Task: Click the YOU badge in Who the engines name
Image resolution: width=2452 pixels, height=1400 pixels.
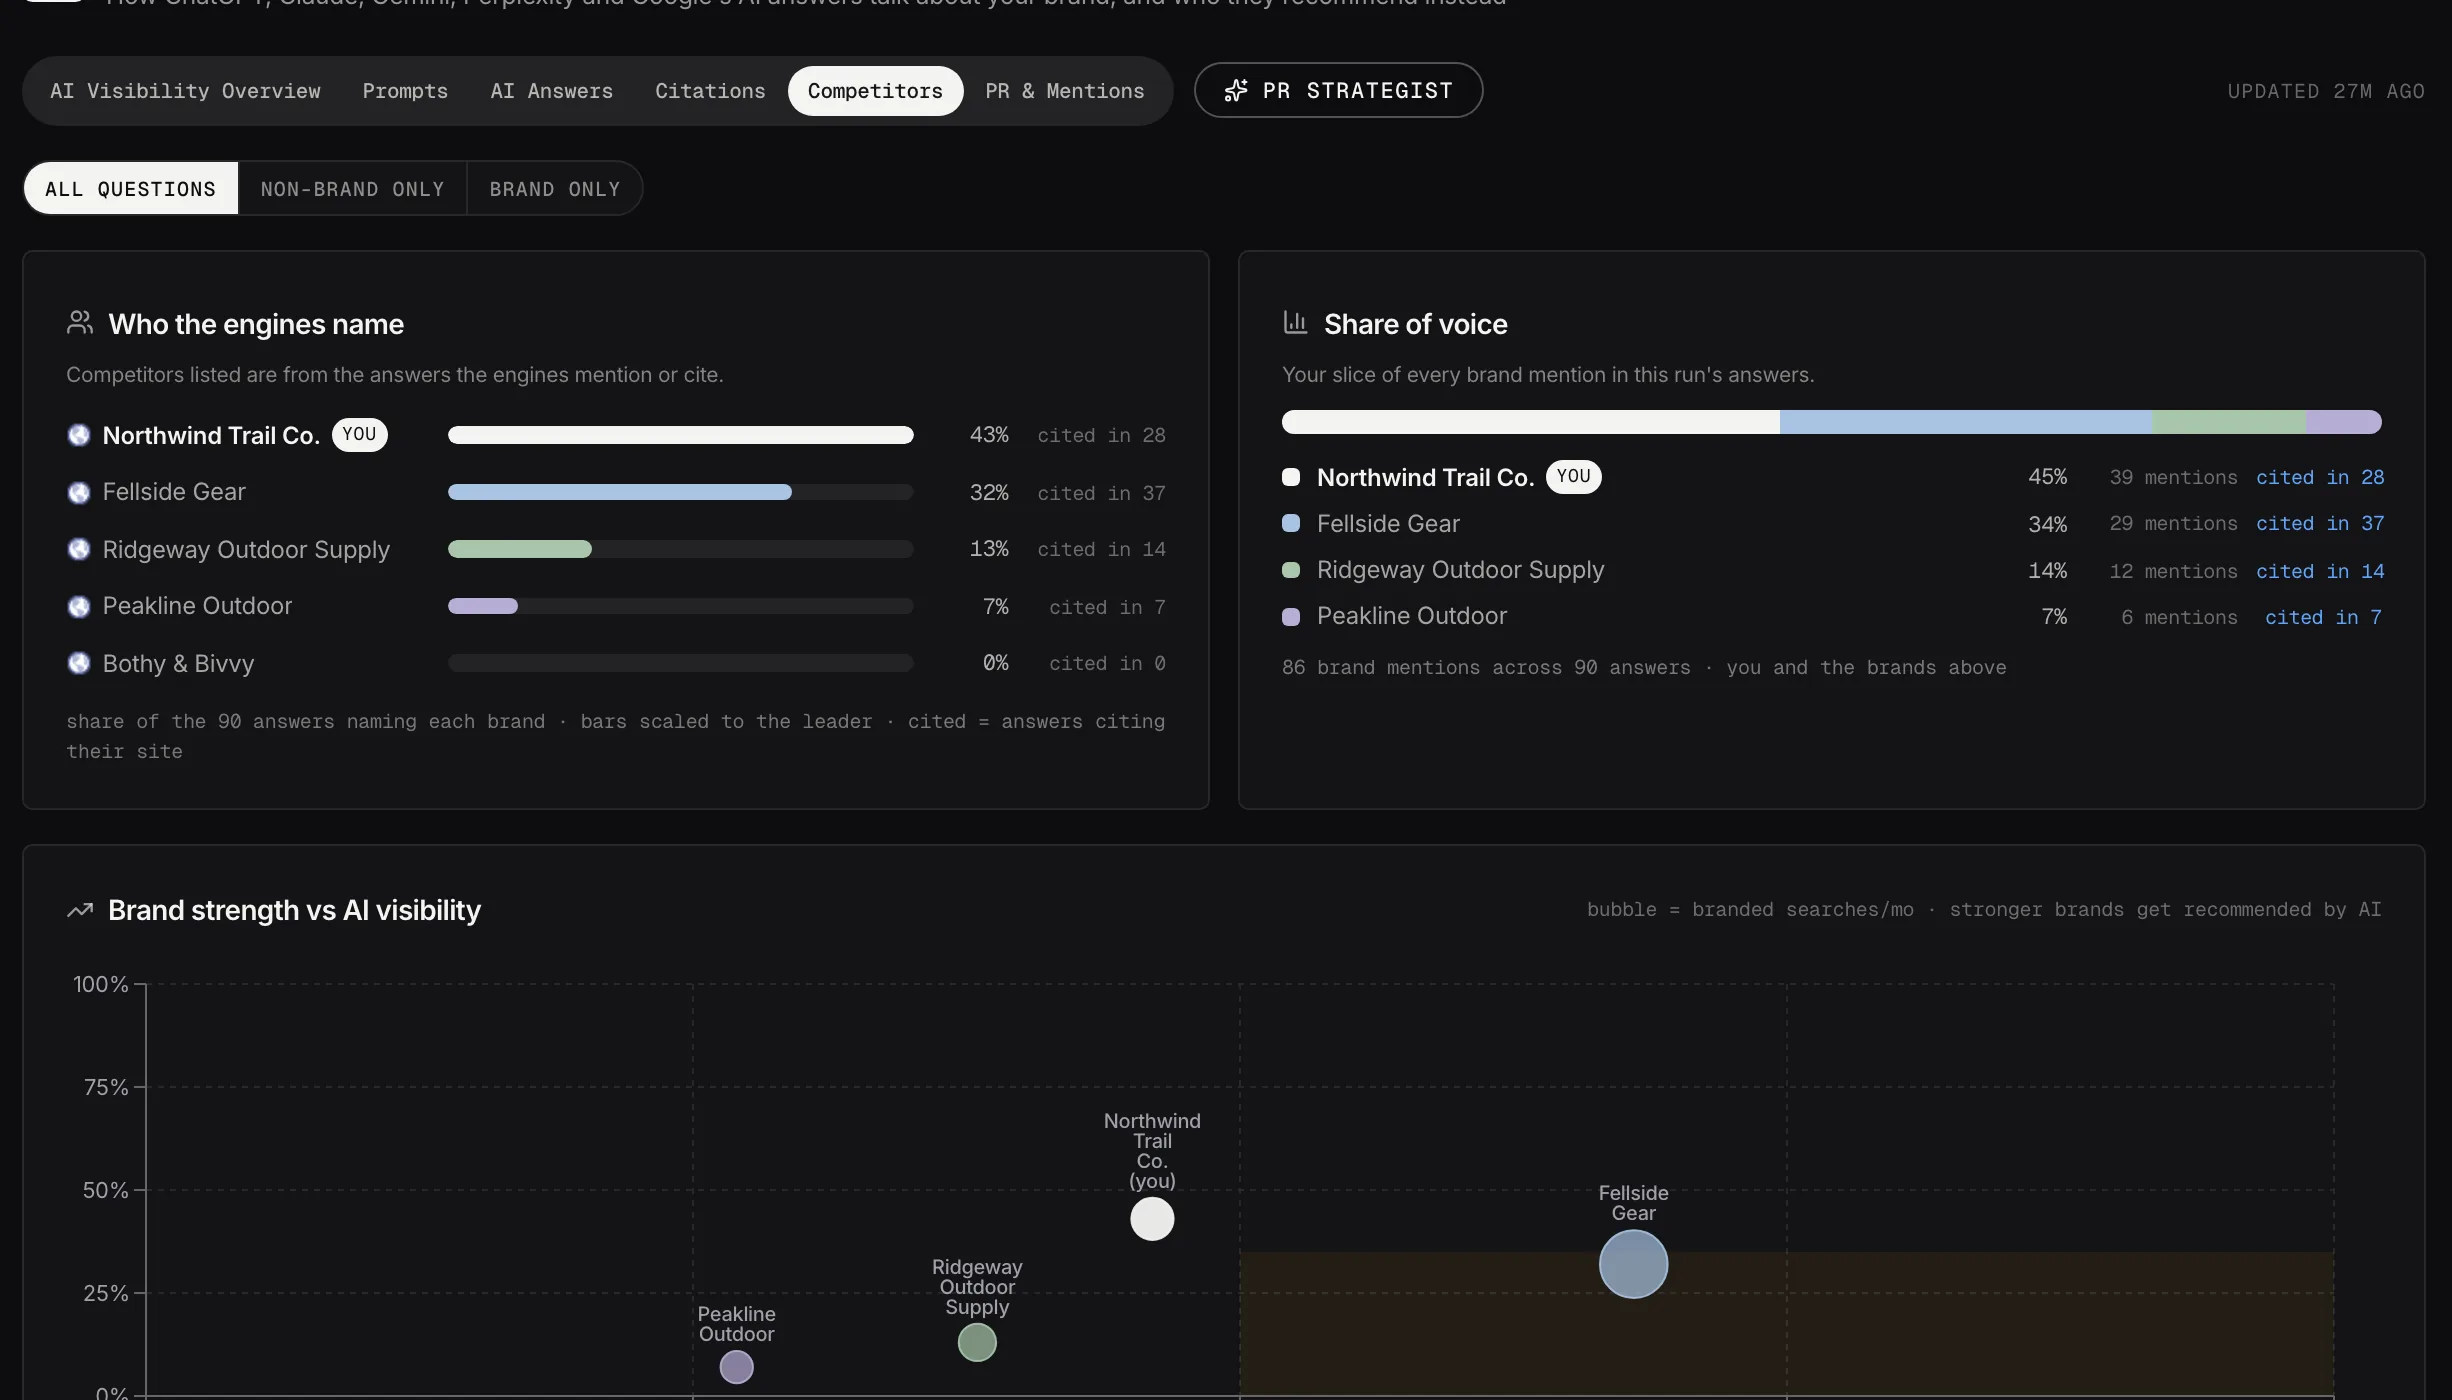Action: (359, 434)
